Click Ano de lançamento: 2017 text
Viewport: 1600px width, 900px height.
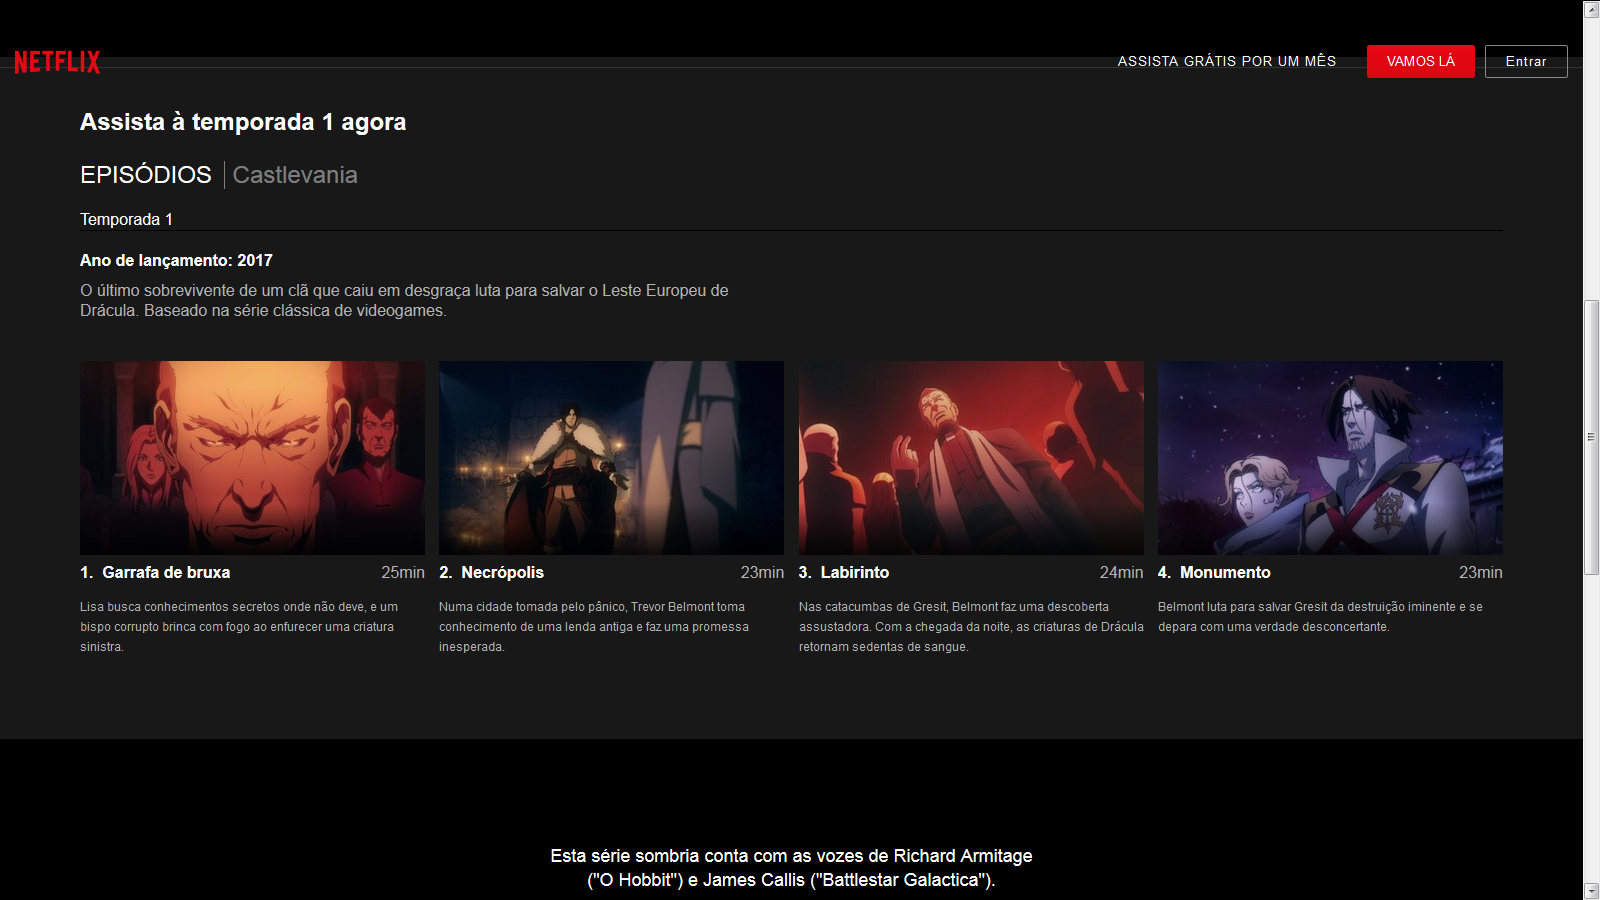point(176,260)
